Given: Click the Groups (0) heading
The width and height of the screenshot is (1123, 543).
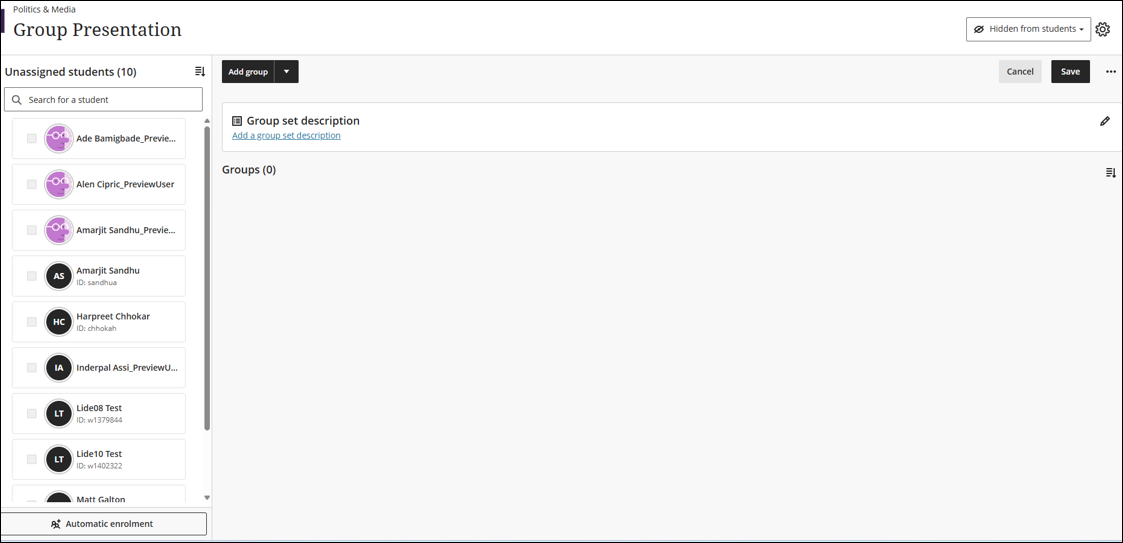Looking at the screenshot, I should coord(249,170).
